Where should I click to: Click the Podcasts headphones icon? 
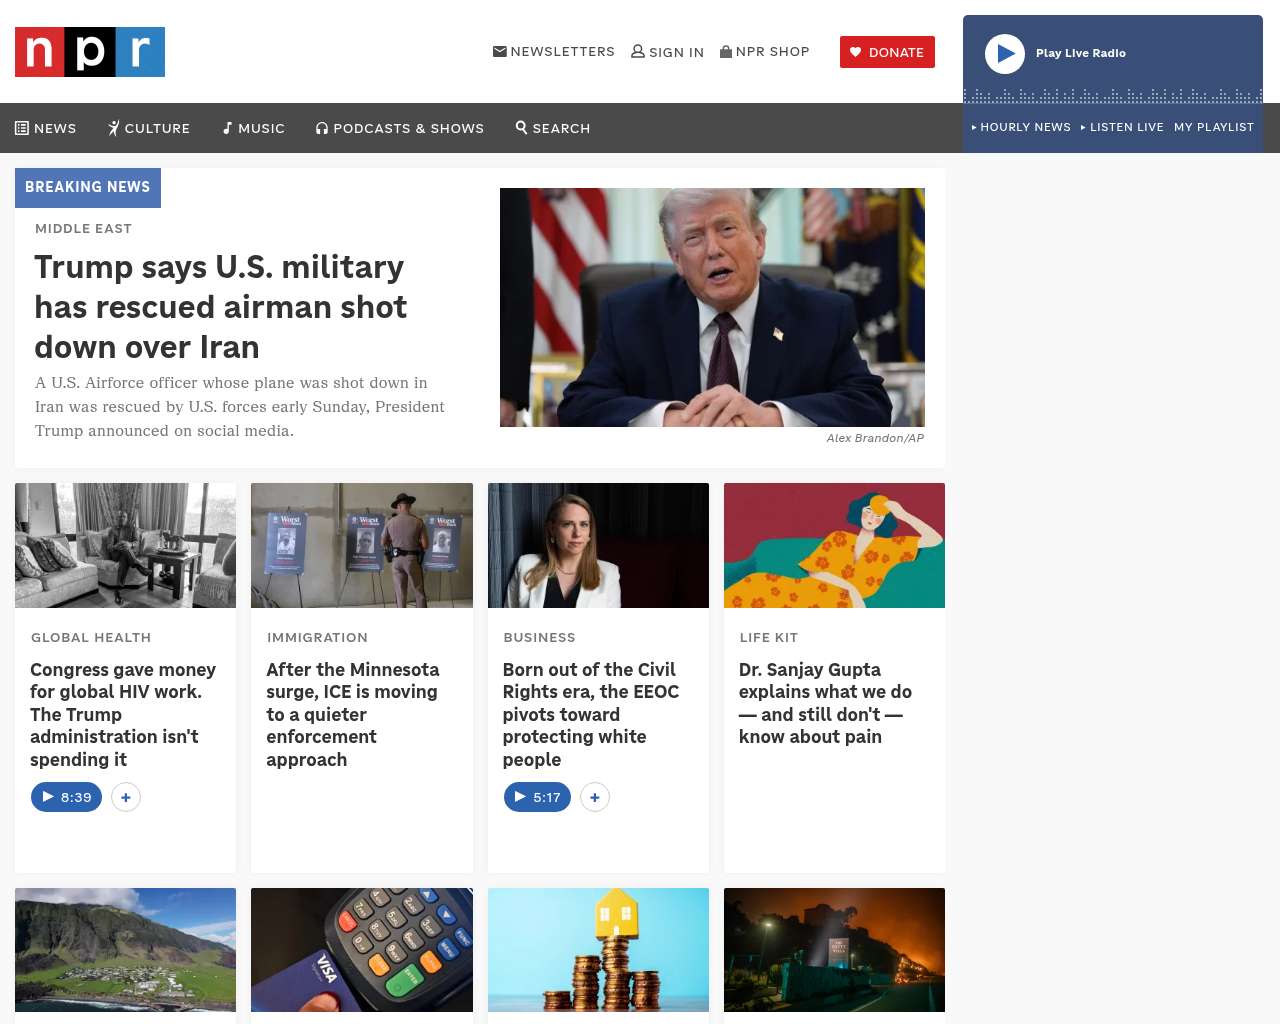point(322,128)
